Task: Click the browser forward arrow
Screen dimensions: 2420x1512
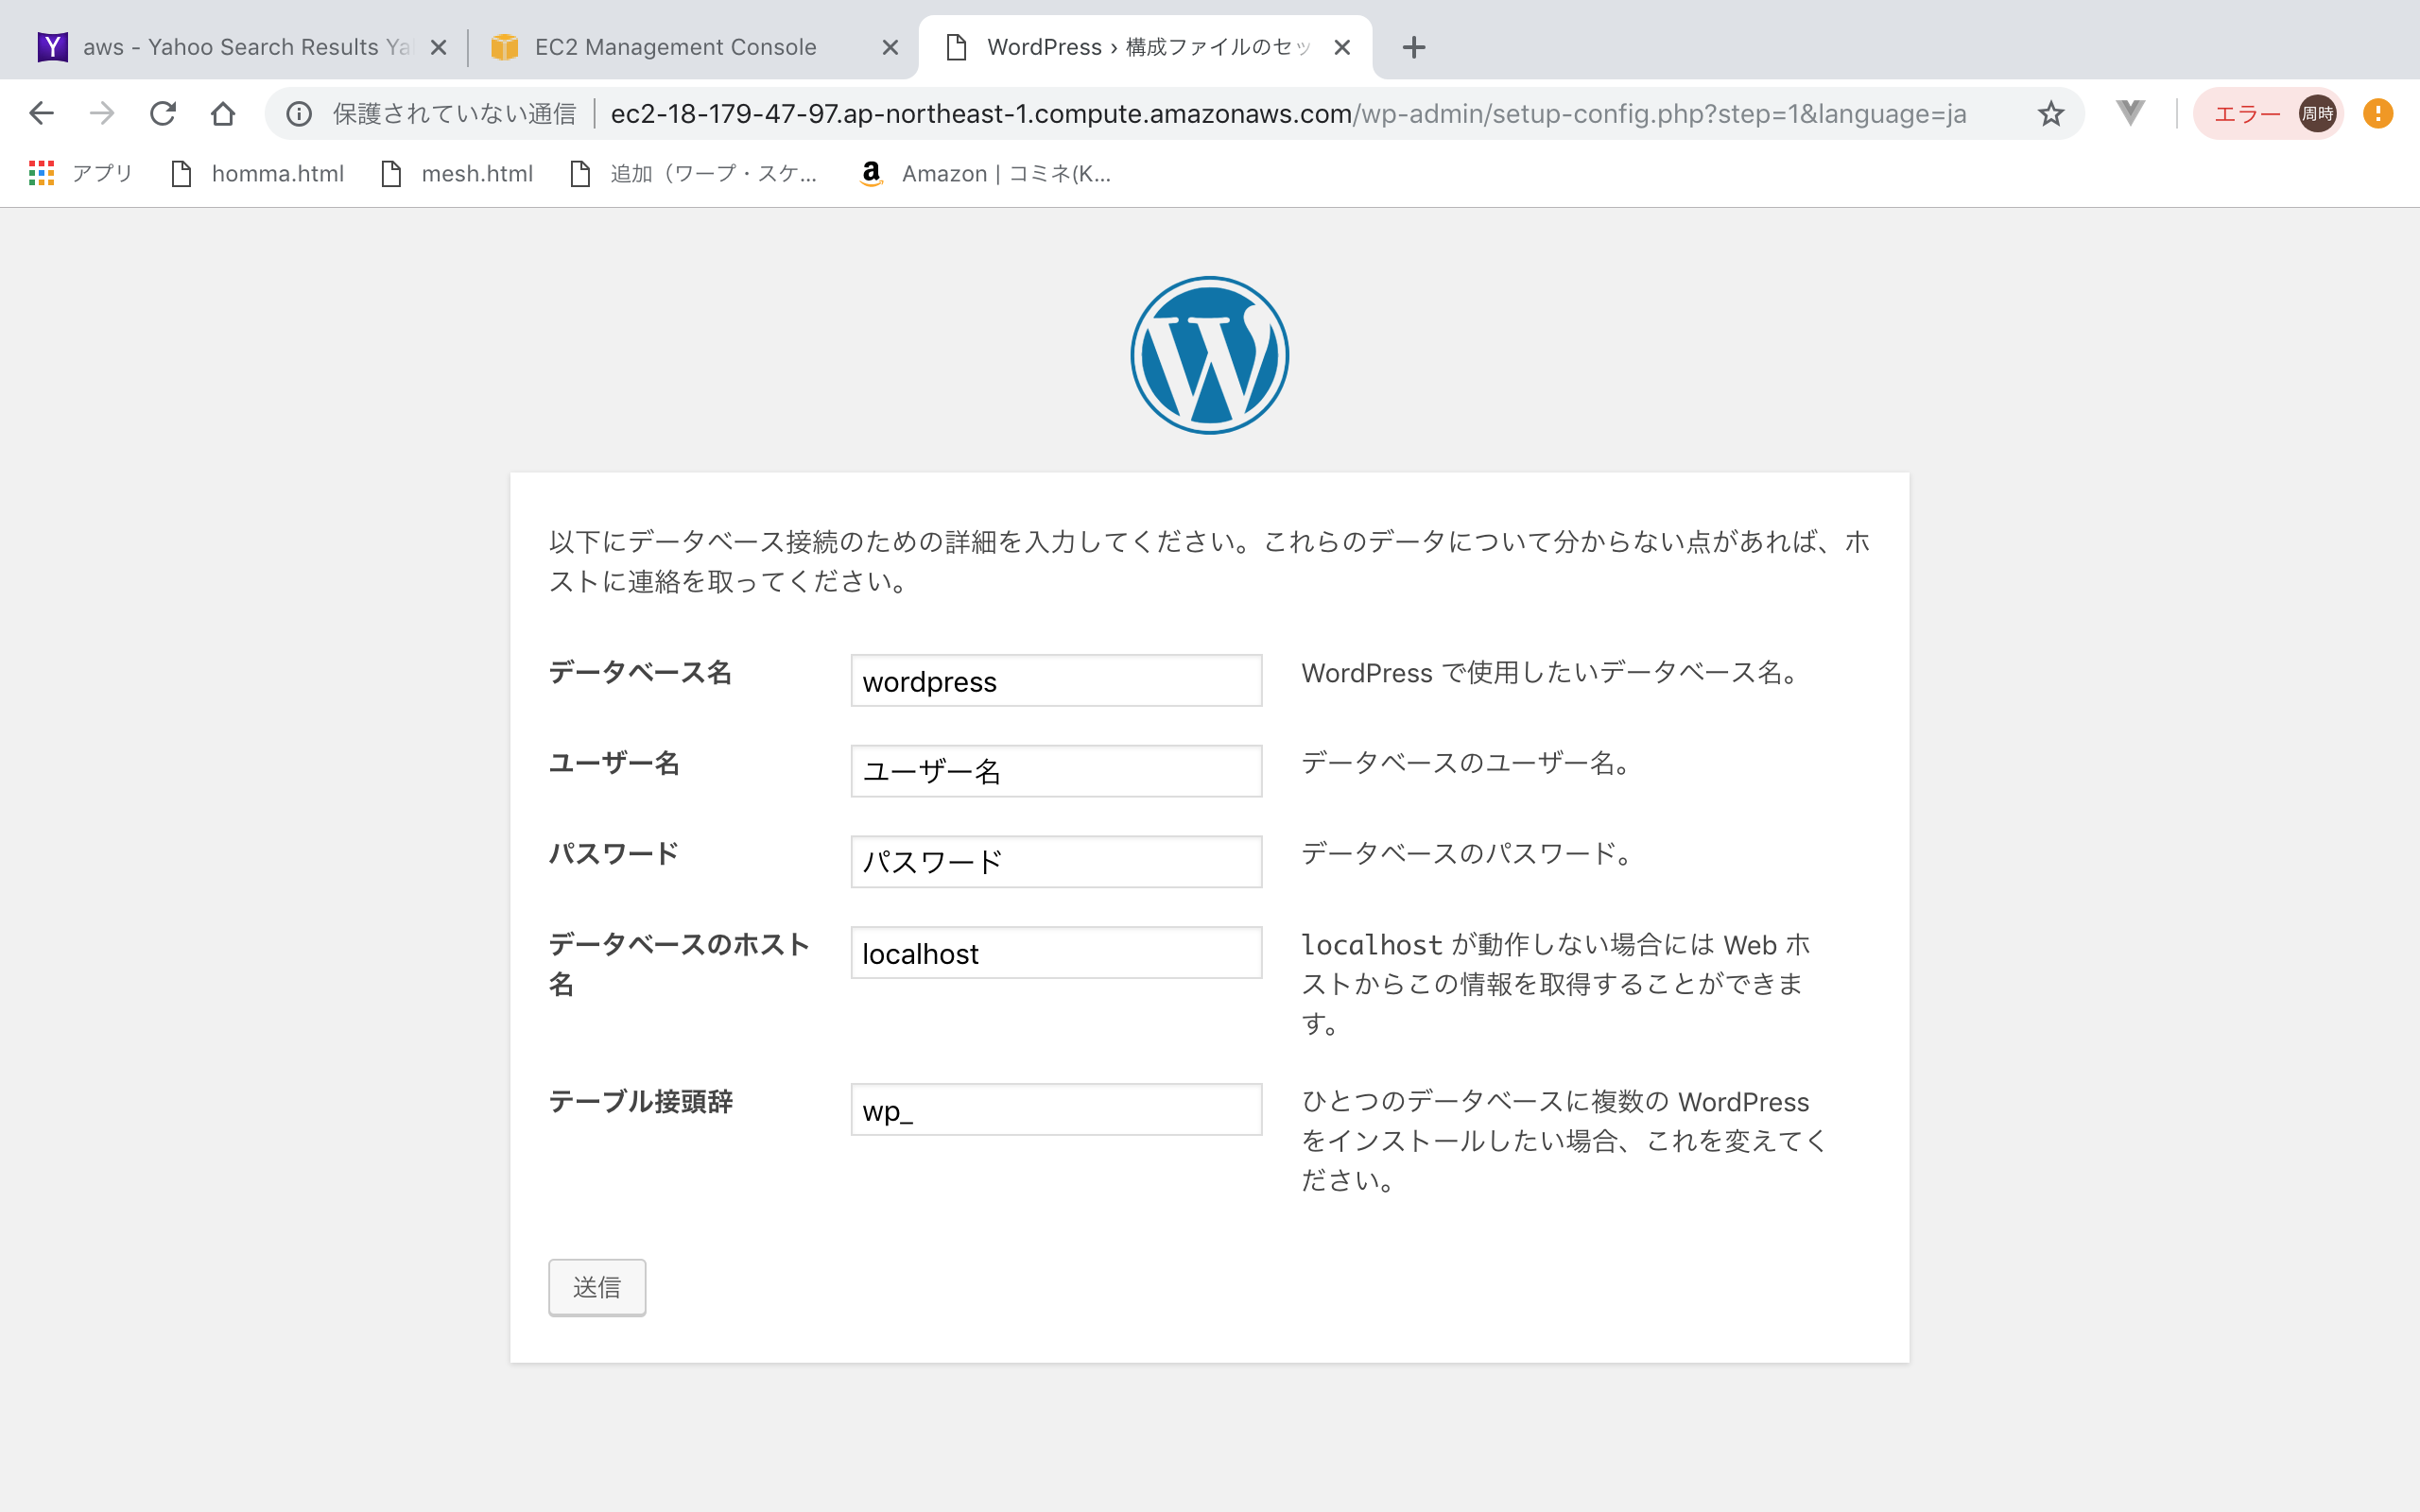Action: (x=102, y=114)
